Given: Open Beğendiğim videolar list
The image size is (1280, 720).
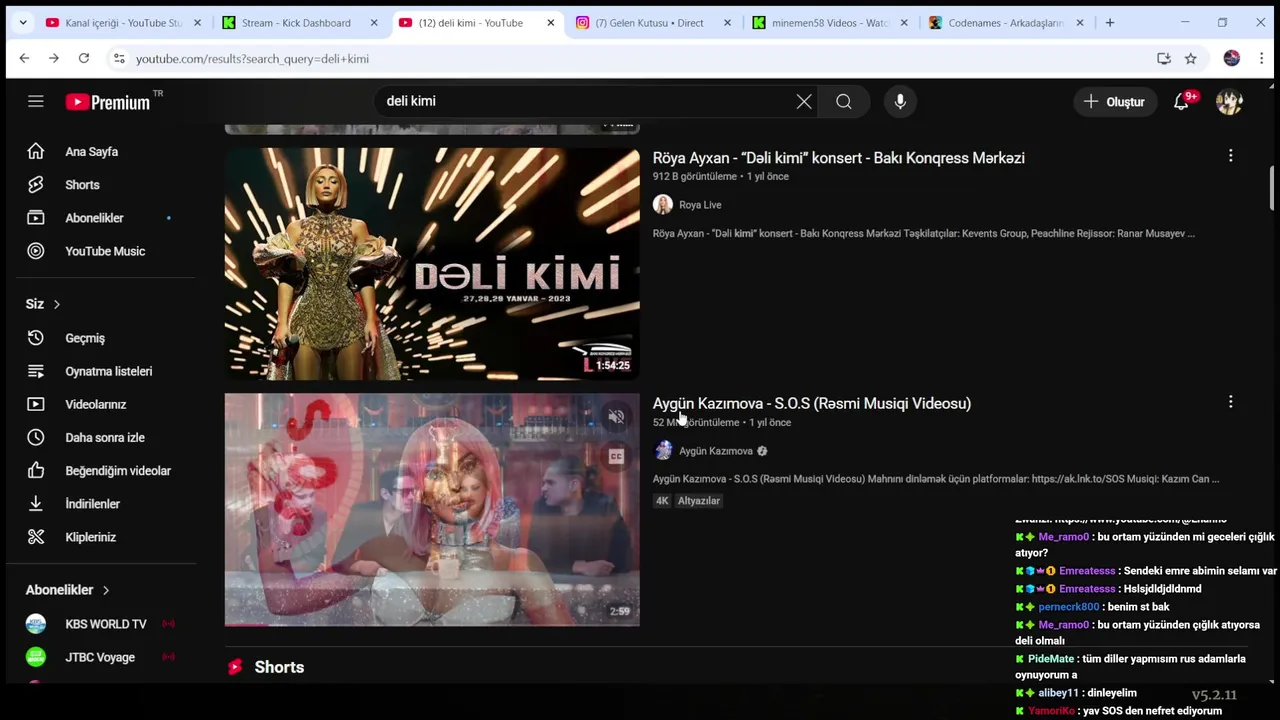Looking at the screenshot, I should (x=118, y=470).
